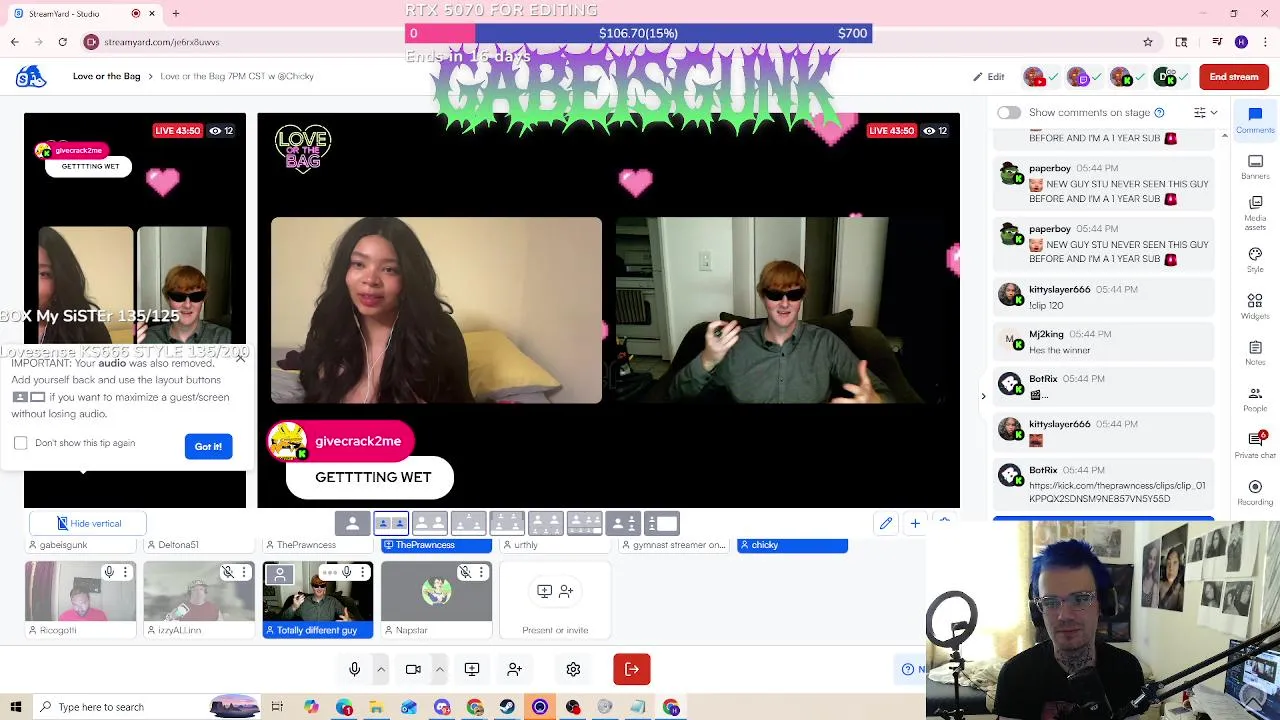Open Totally different guy's three-dot menu

362,572
